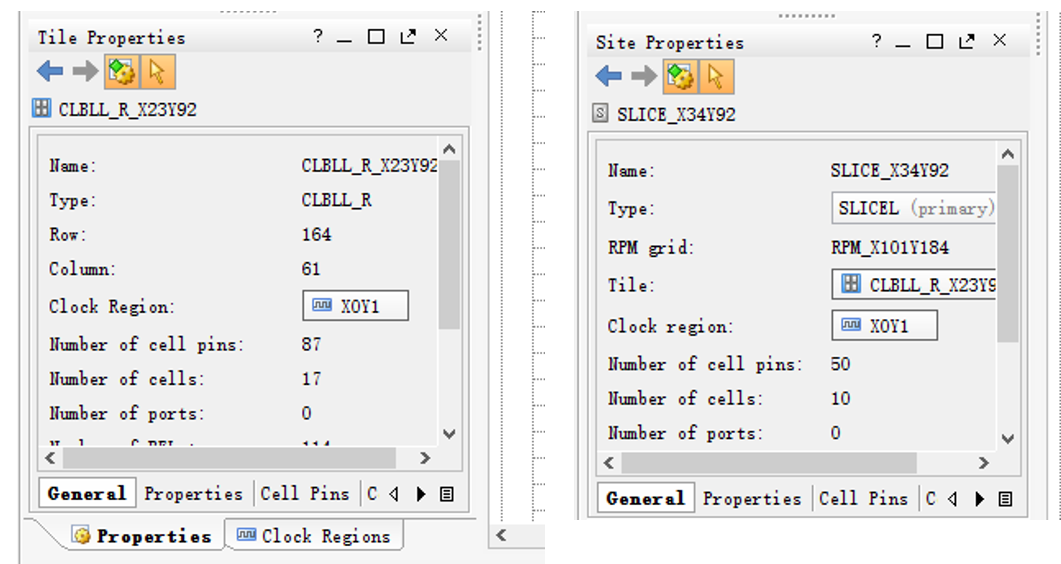1061x564 pixels.
Task: Show previous tabs arrow in Site Properties
Action: [x=953, y=499]
